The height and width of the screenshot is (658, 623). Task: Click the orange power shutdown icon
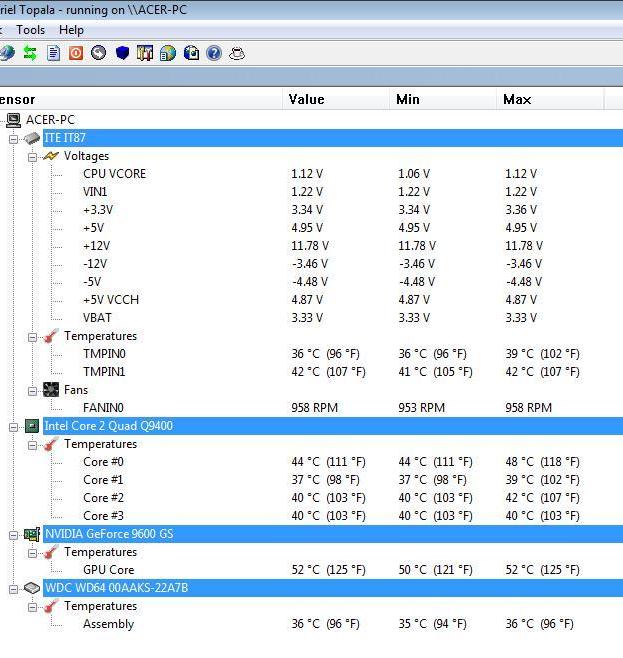pyautogui.click(x=76, y=53)
